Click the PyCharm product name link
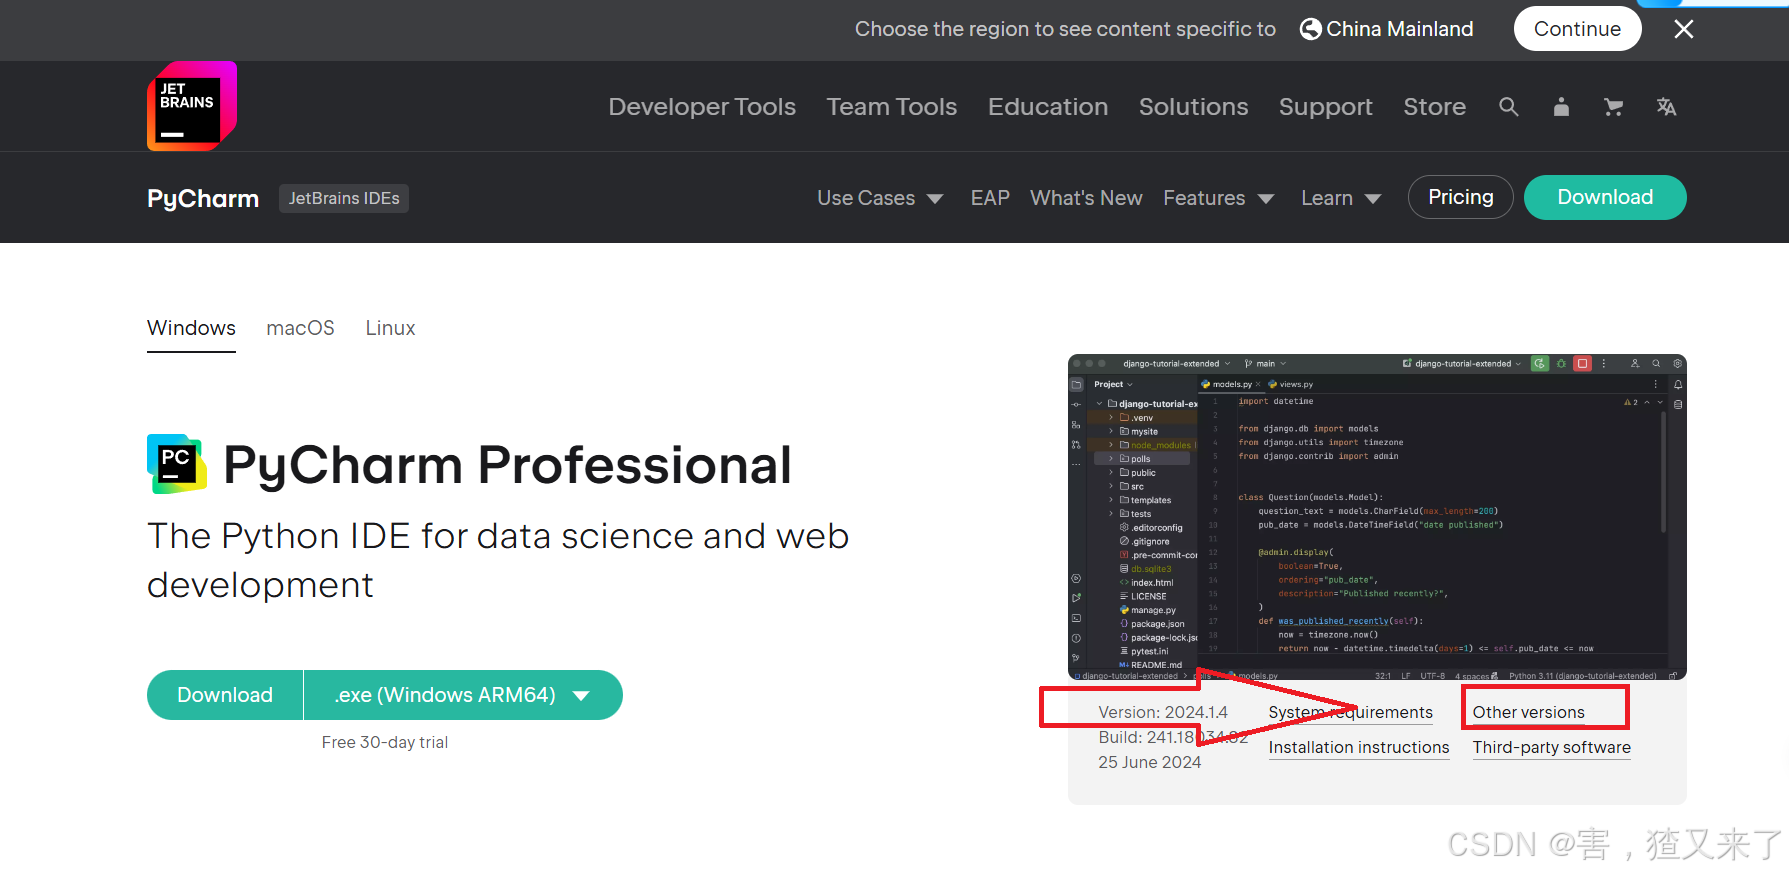This screenshot has width=1789, height=874. (203, 198)
